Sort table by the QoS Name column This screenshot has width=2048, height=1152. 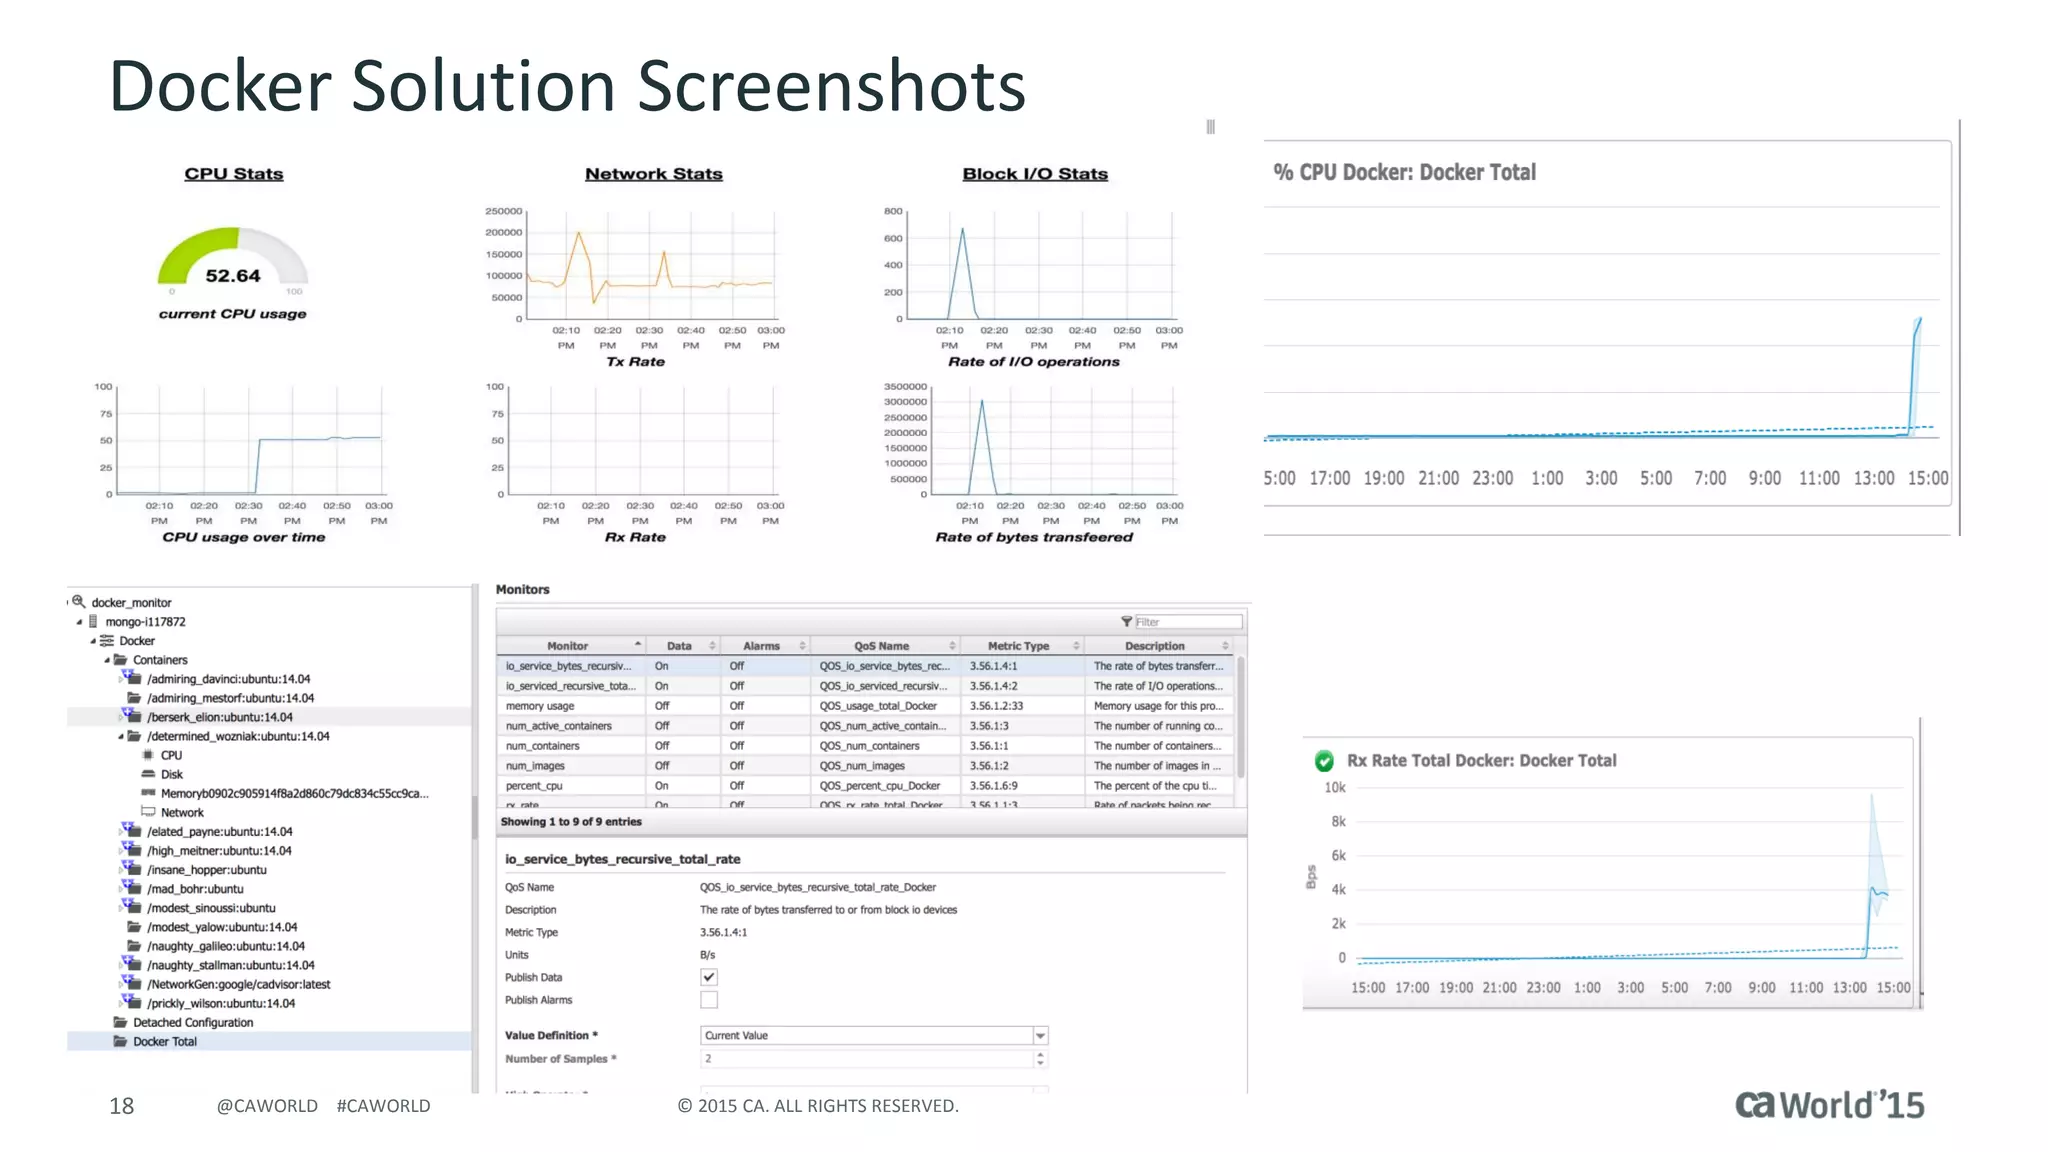pyautogui.click(x=885, y=646)
